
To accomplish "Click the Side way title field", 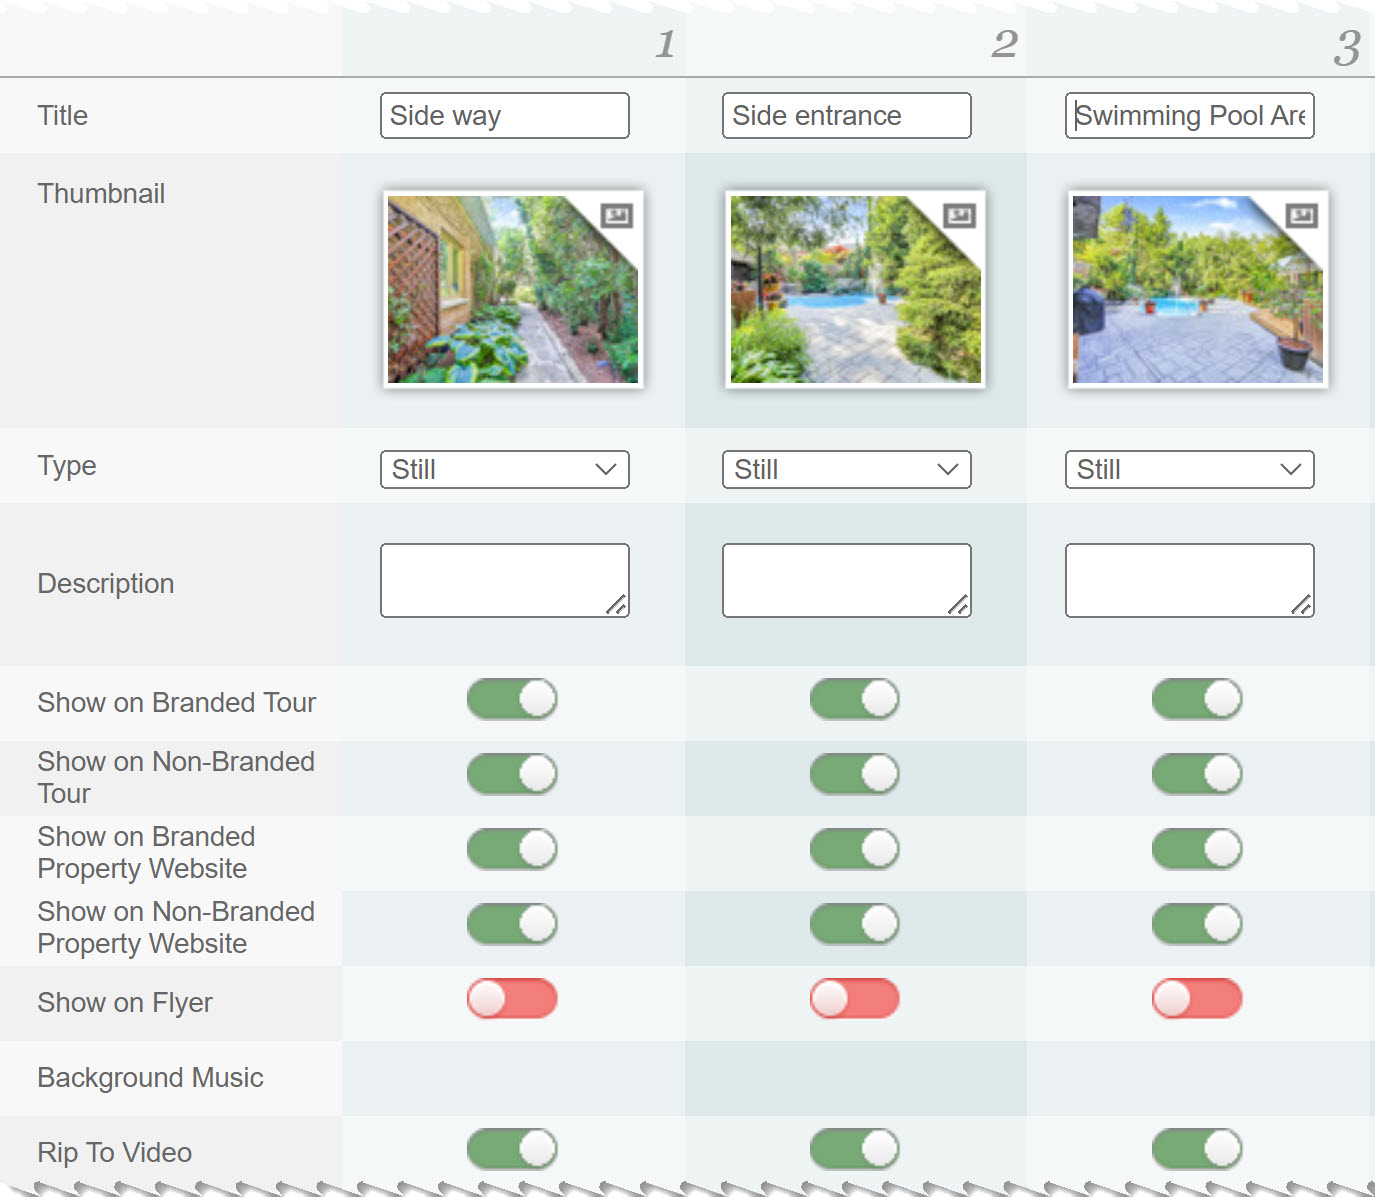I will pyautogui.click(x=505, y=116).
